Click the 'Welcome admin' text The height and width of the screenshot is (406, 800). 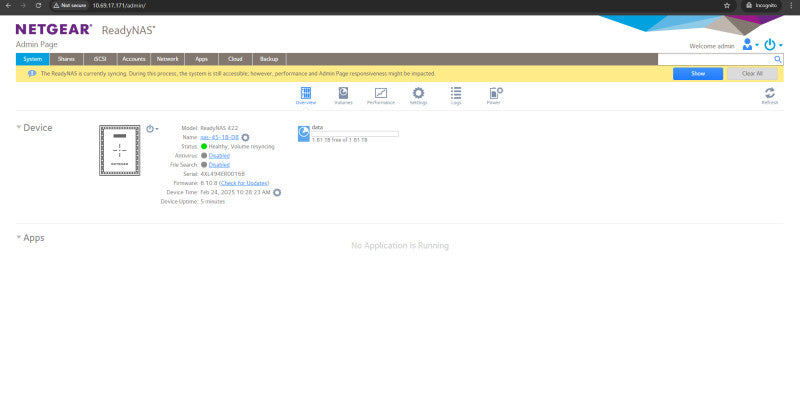coord(712,46)
